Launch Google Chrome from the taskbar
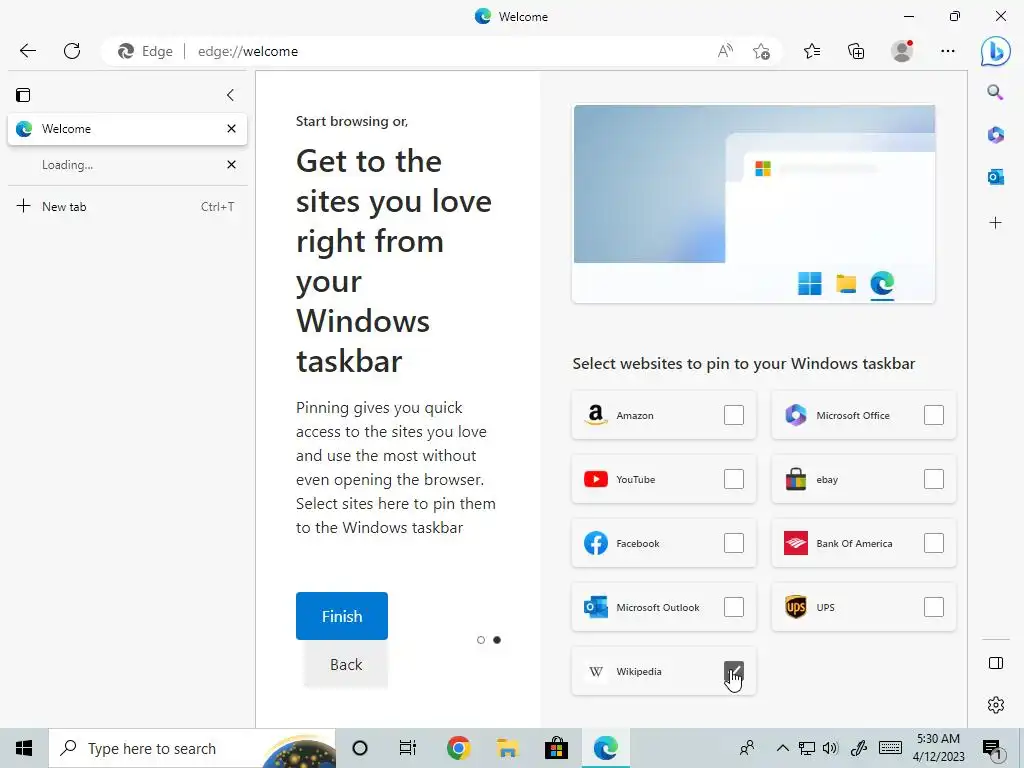The image size is (1024, 768). [x=458, y=748]
